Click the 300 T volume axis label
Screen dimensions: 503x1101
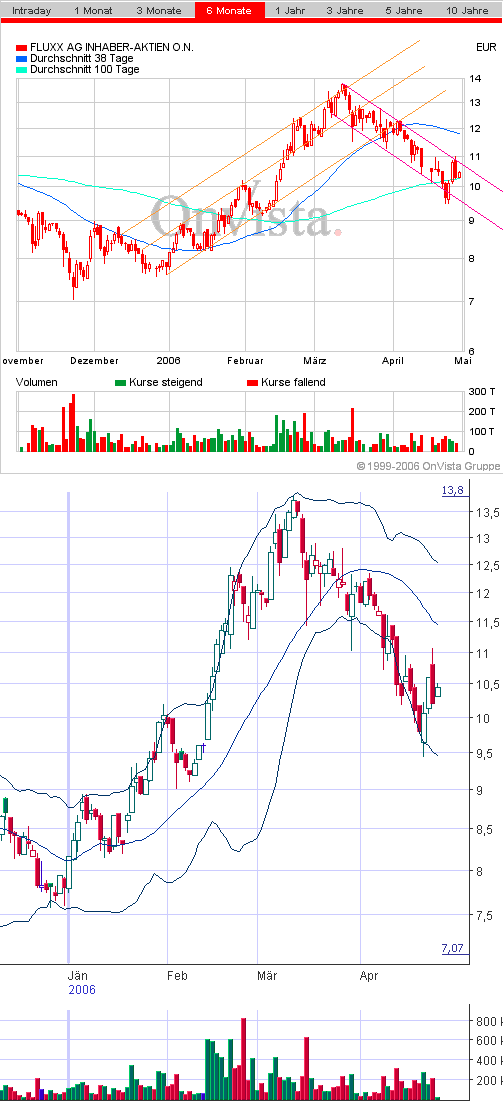(481, 392)
